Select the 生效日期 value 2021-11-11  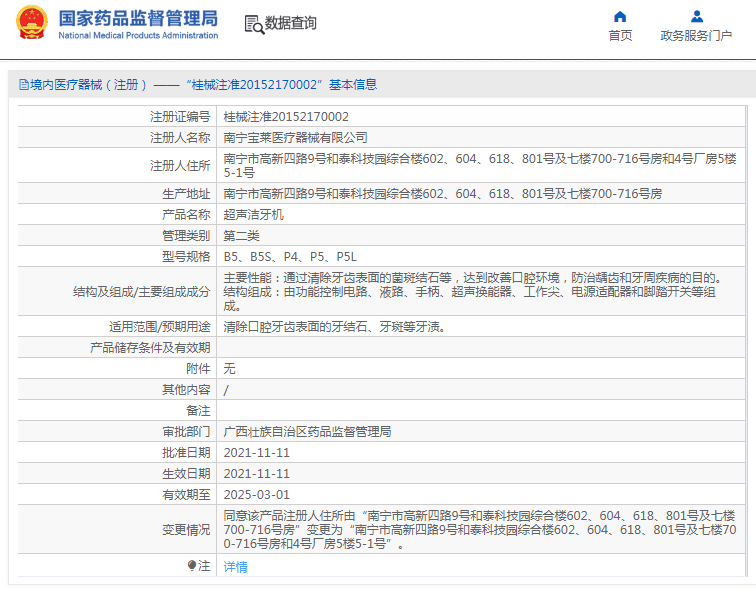click(x=256, y=474)
